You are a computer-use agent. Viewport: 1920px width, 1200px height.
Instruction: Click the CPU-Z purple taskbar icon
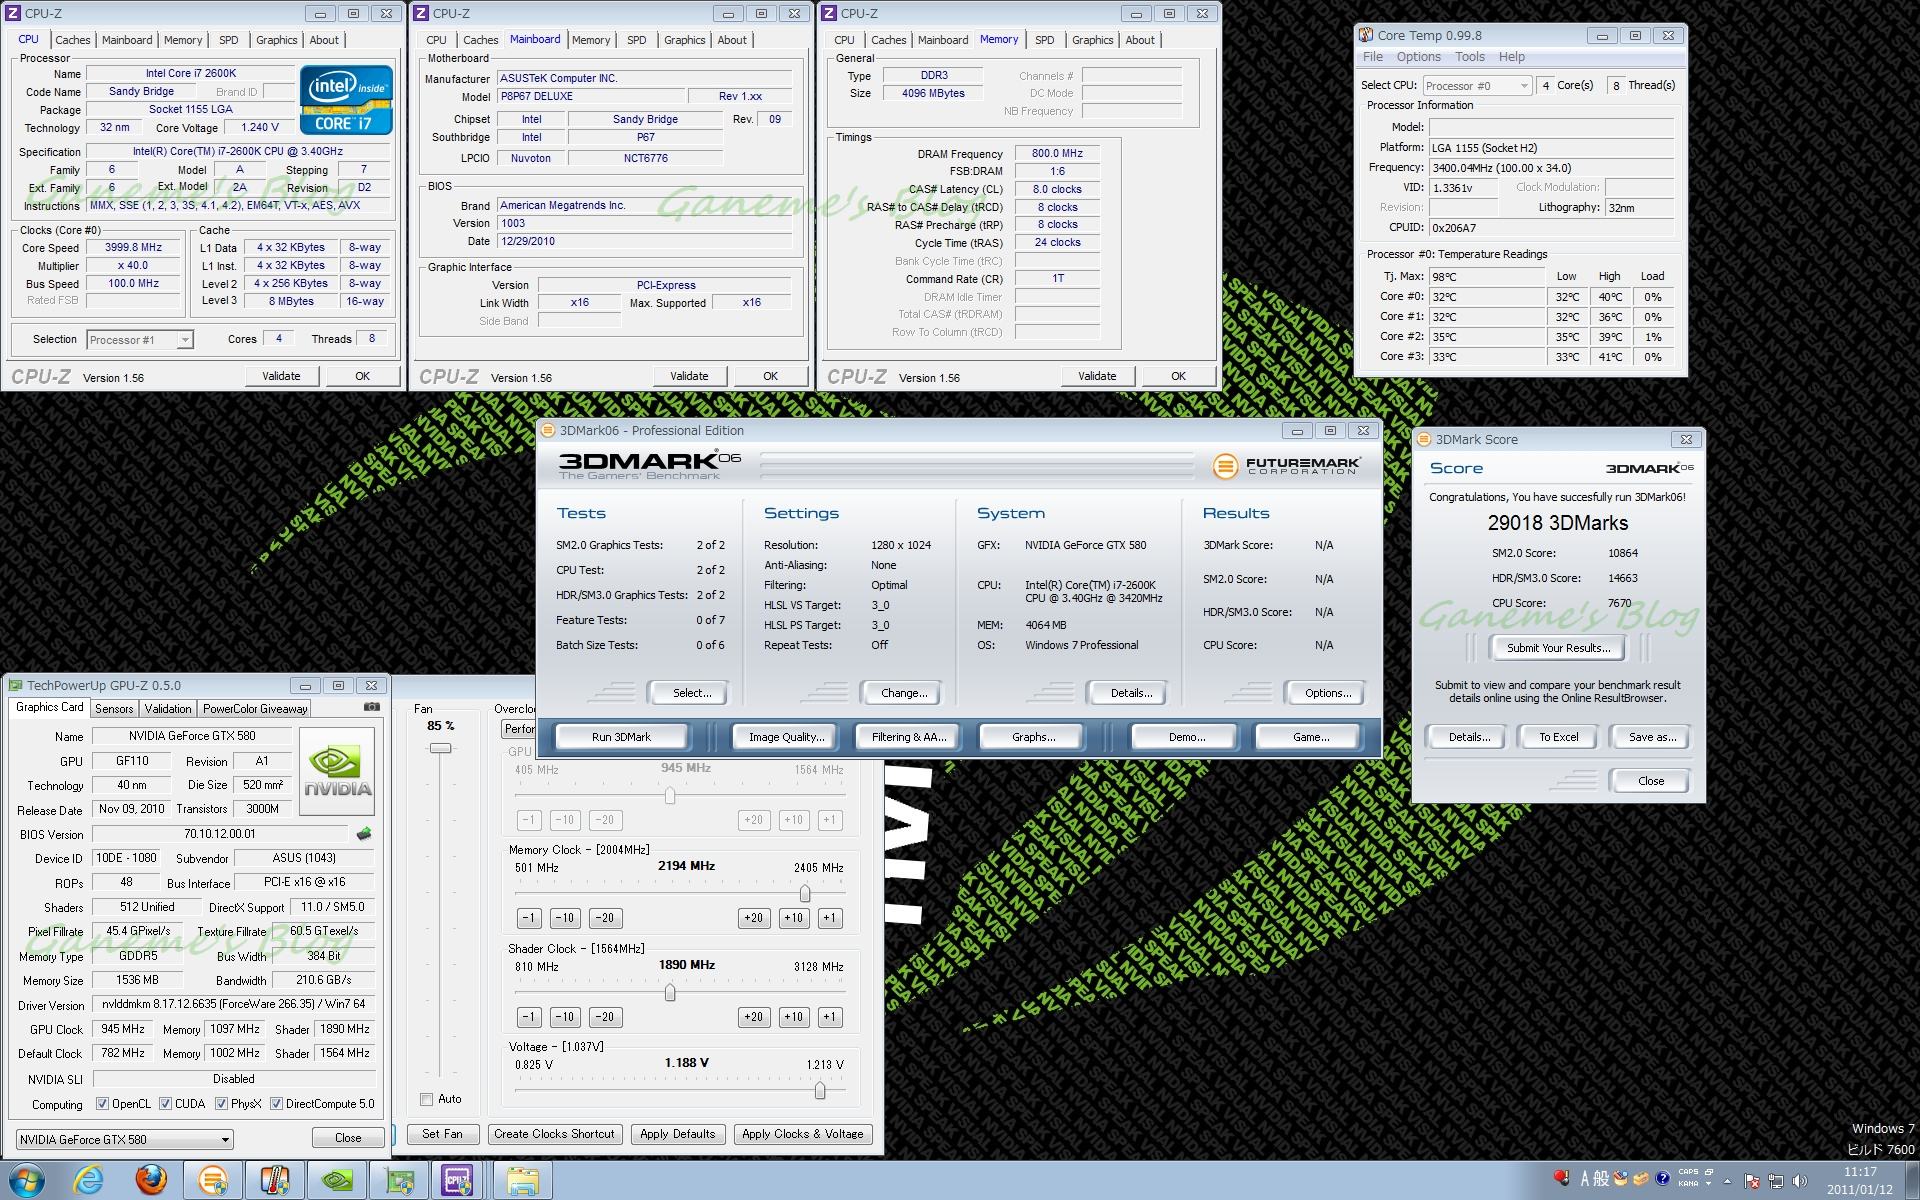click(458, 1180)
